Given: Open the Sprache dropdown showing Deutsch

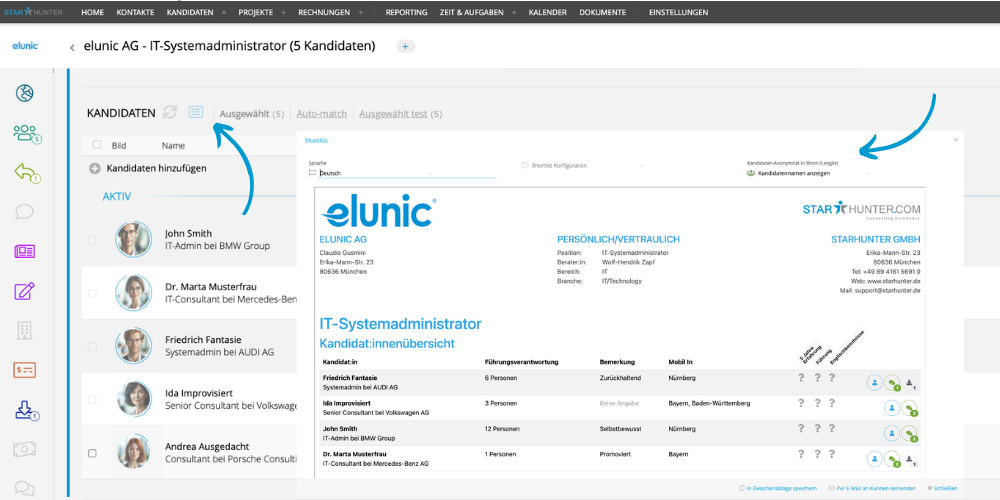Looking at the screenshot, I should click(x=402, y=173).
